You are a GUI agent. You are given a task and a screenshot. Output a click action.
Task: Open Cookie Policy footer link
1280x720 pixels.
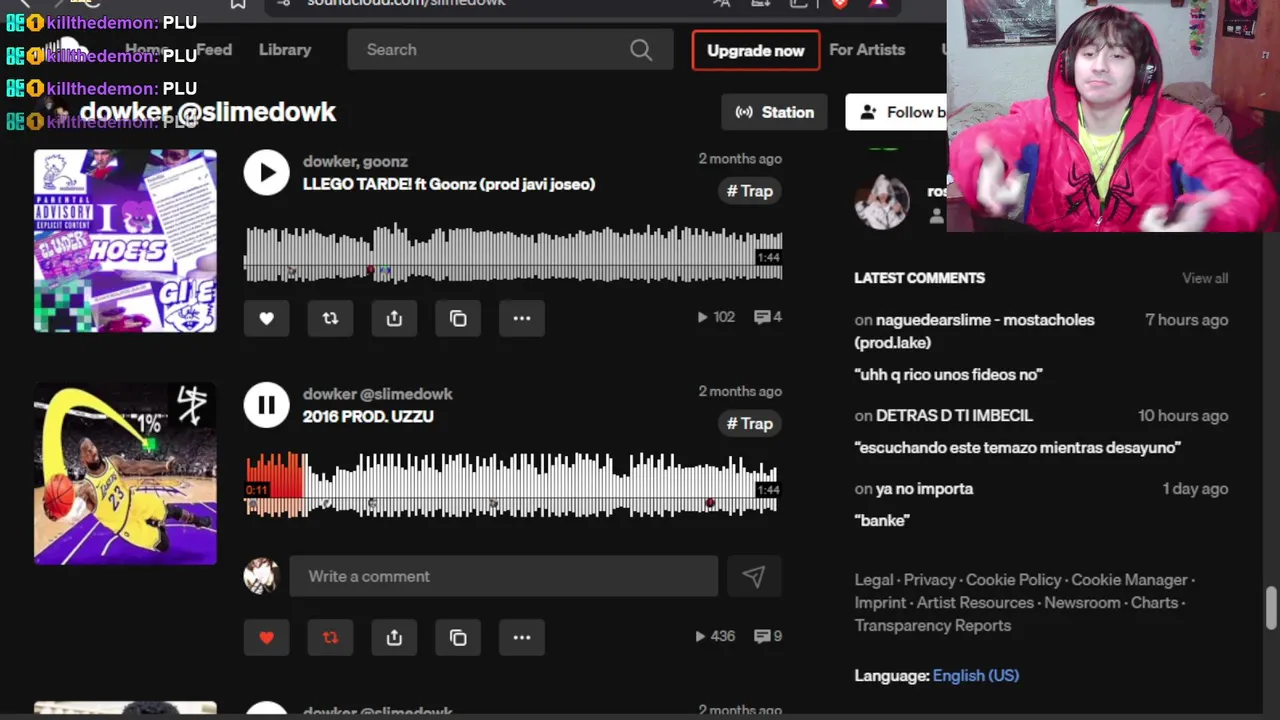pos(1014,580)
